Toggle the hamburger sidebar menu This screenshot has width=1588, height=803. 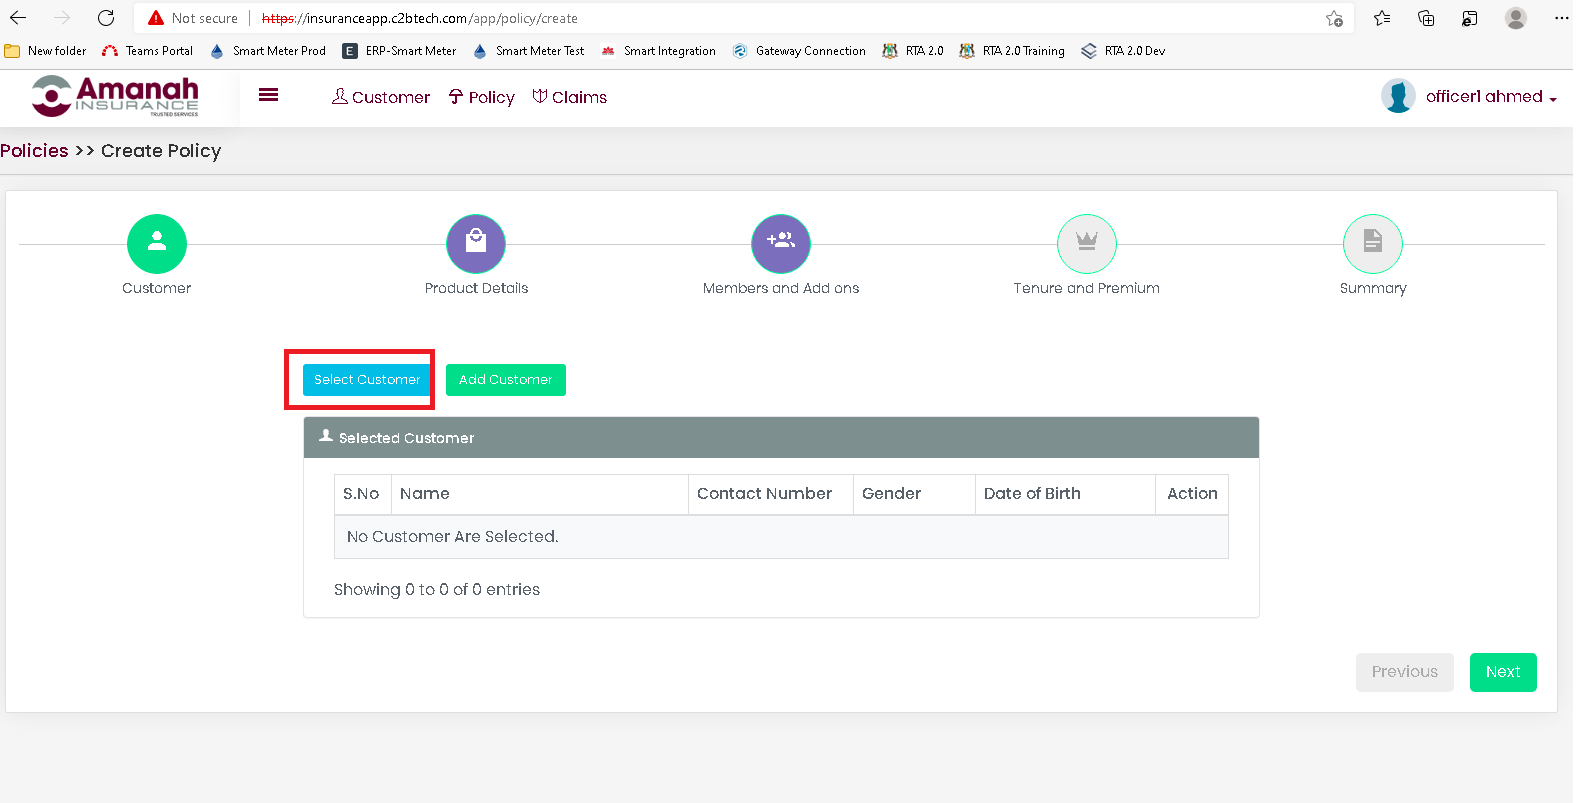(x=268, y=95)
